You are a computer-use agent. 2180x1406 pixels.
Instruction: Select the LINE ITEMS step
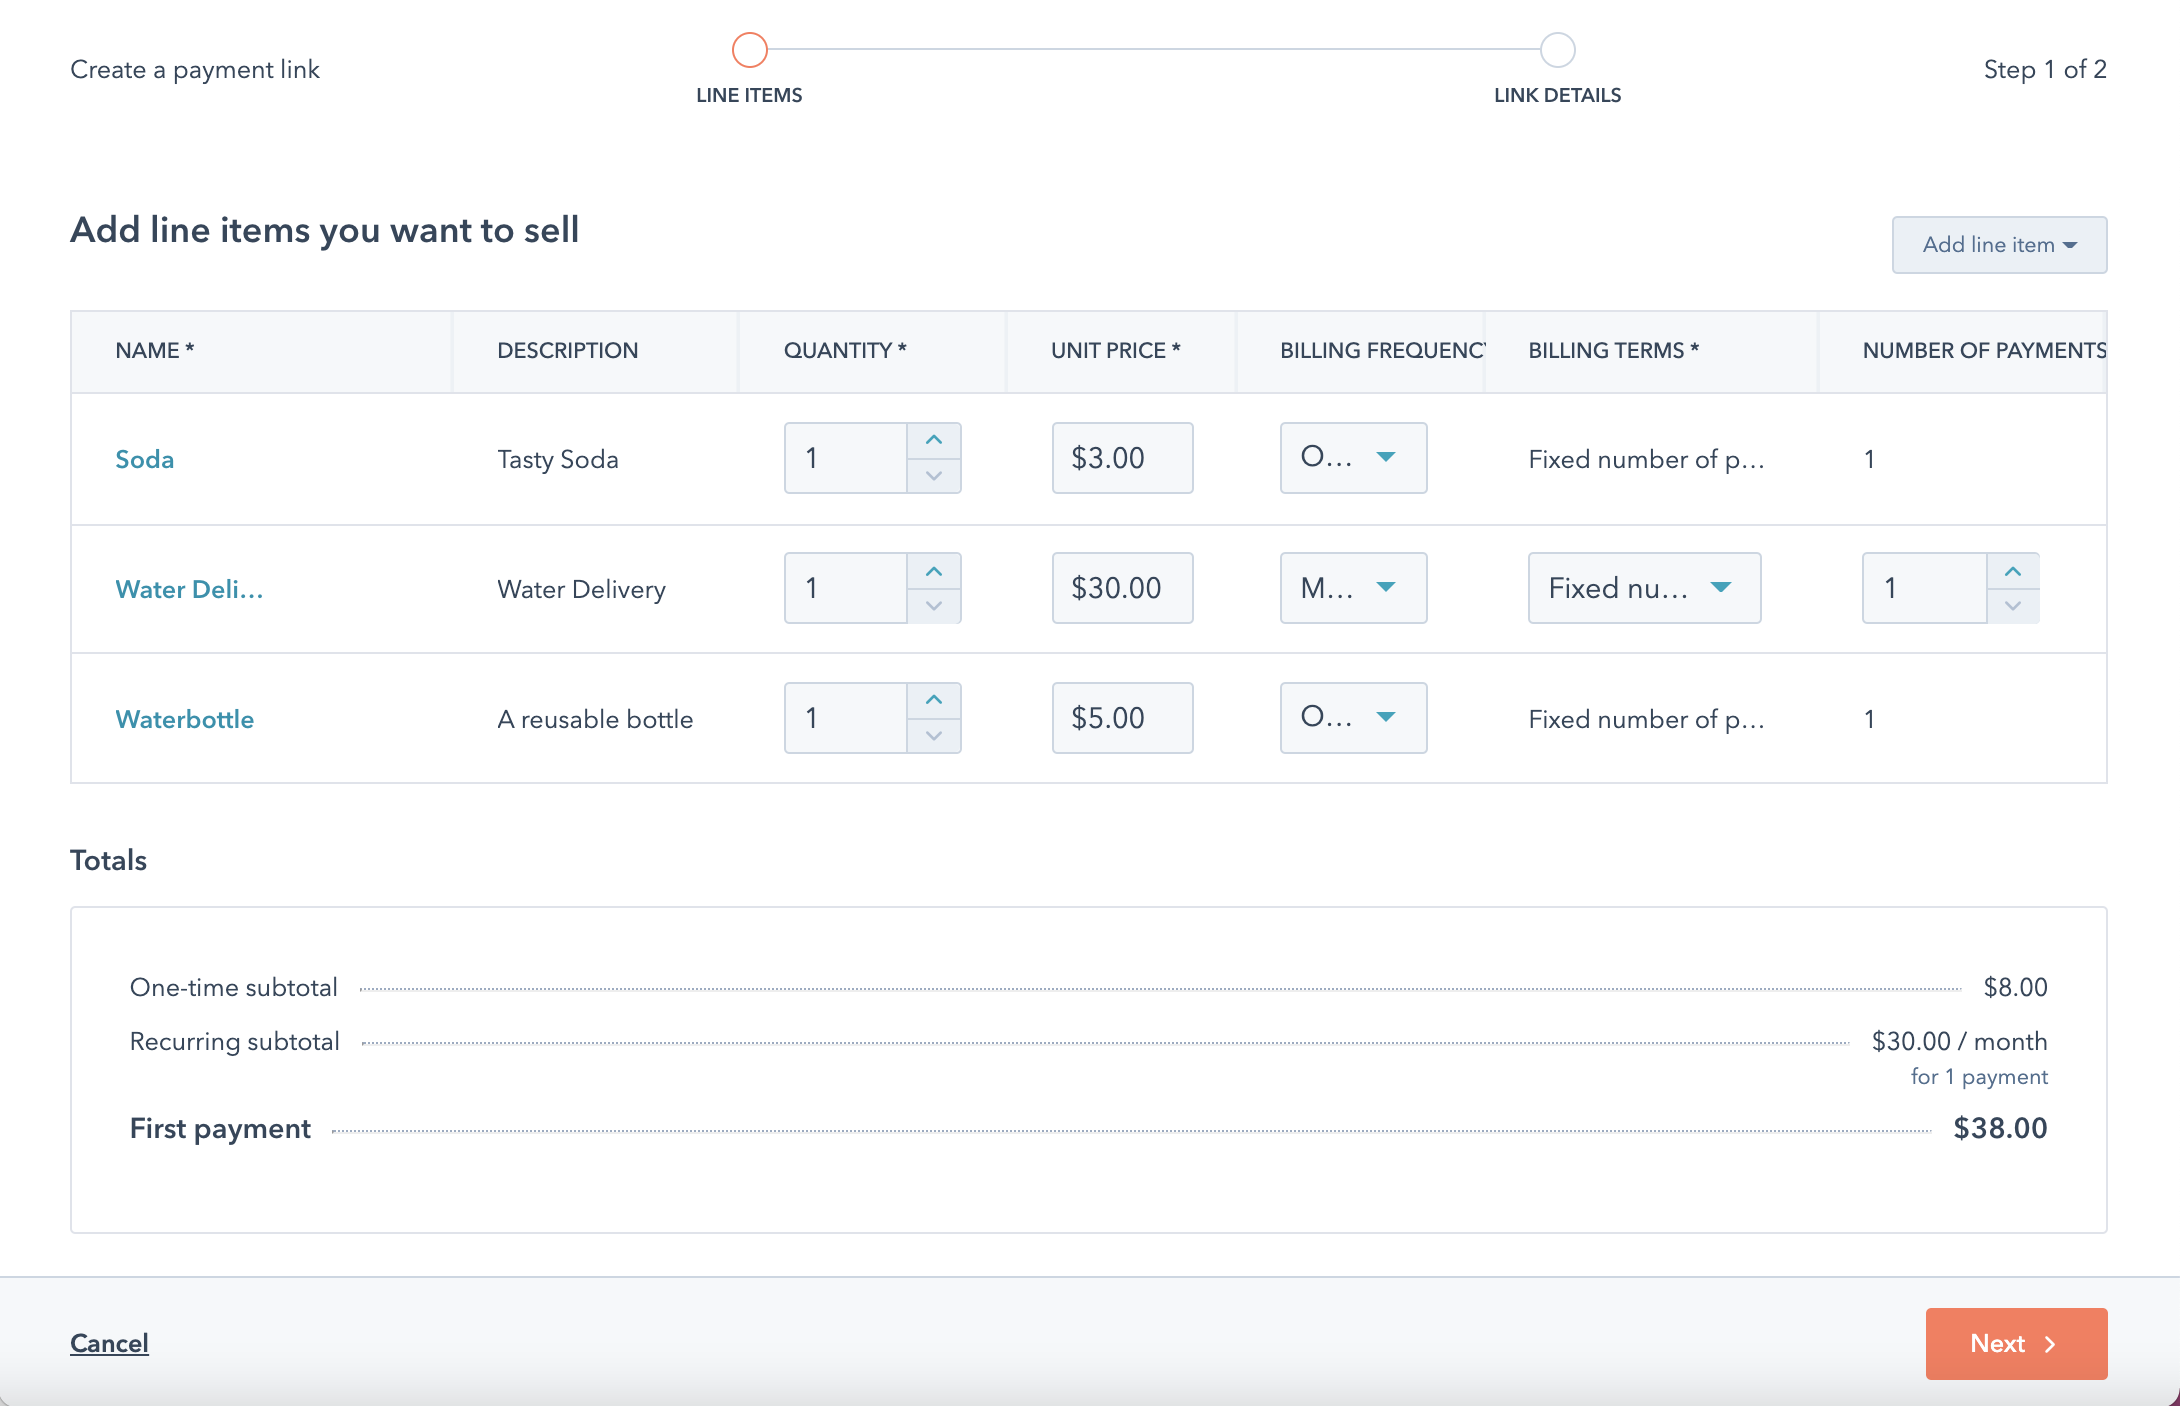pyautogui.click(x=749, y=47)
